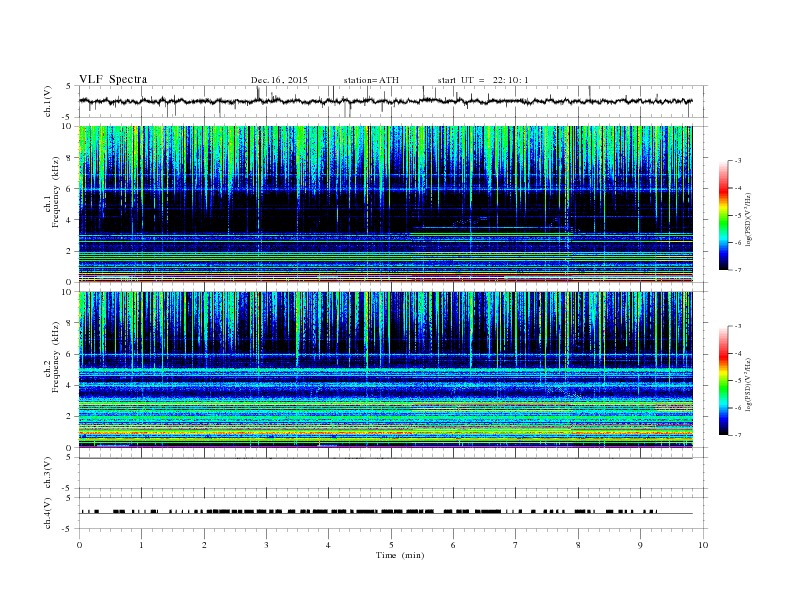Click inside the ch.1 spectrogram panel

pos(385,204)
